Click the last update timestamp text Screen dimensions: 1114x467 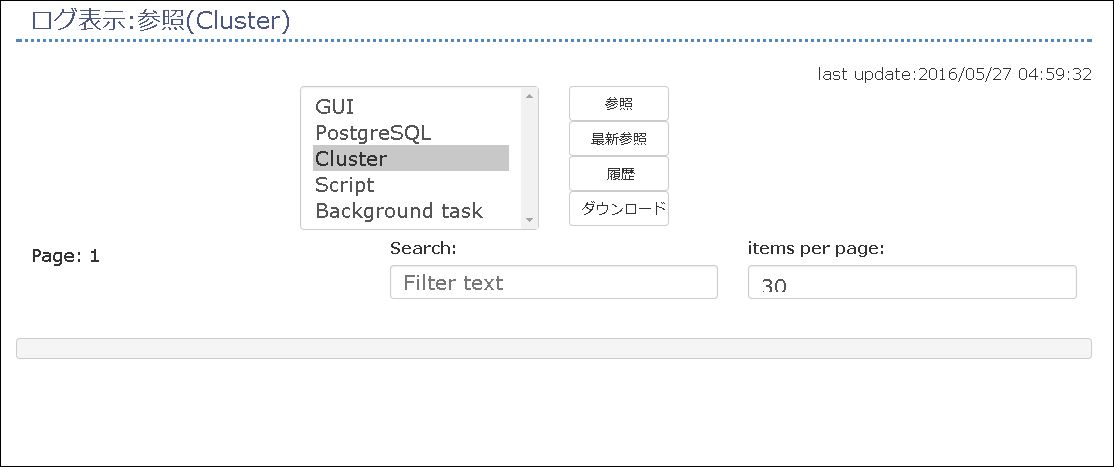pyautogui.click(x=954, y=74)
